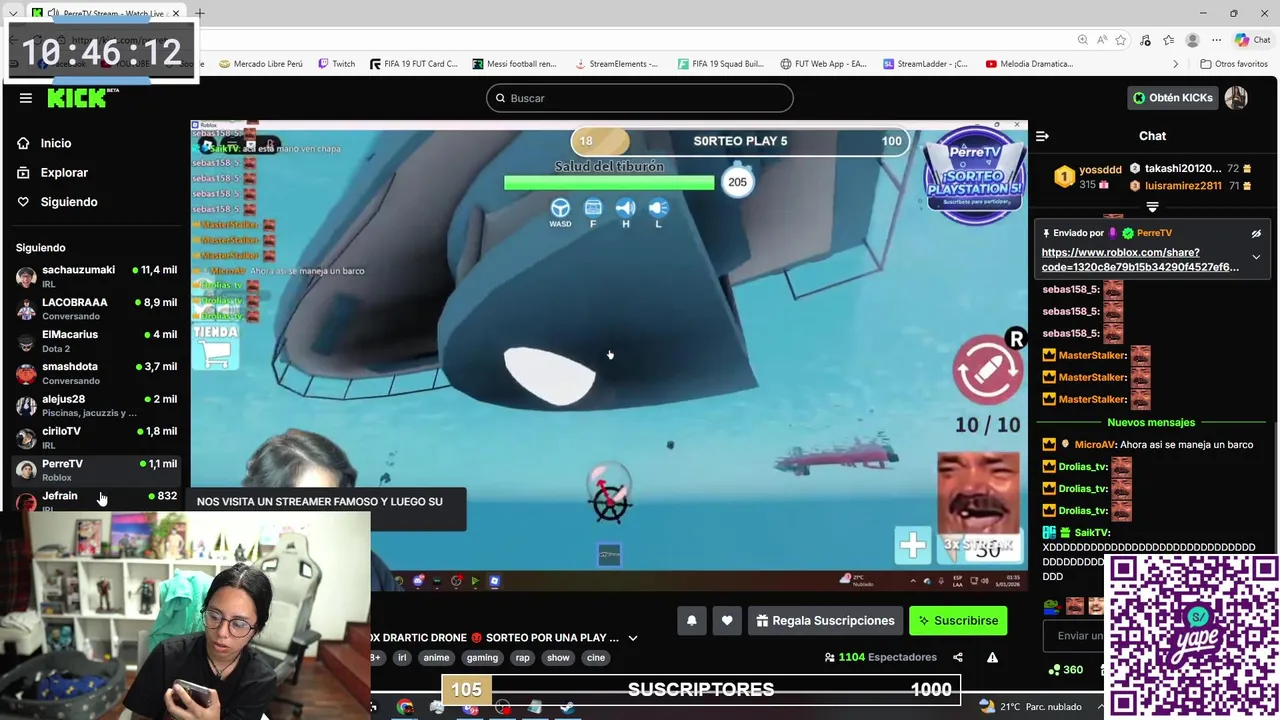Expand the pinned message chevron

coord(1256,257)
